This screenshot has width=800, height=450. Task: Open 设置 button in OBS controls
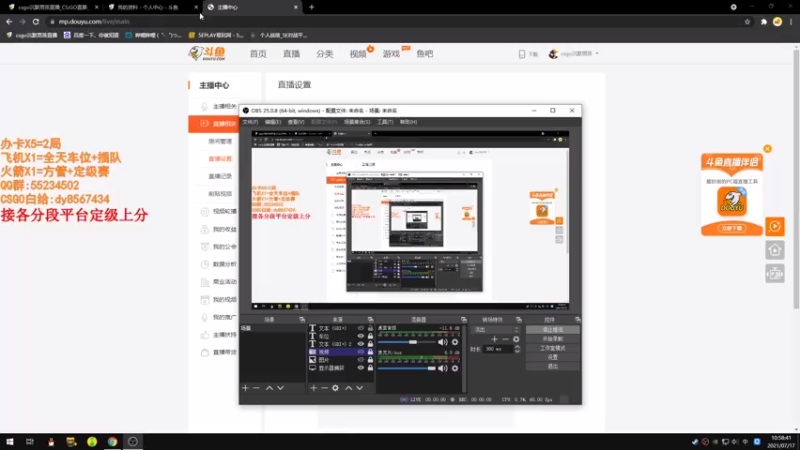click(553, 357)
